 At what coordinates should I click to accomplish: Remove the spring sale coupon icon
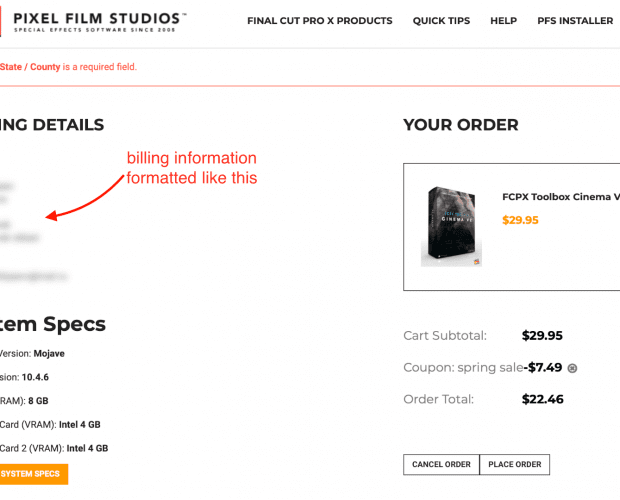point(572,368)
